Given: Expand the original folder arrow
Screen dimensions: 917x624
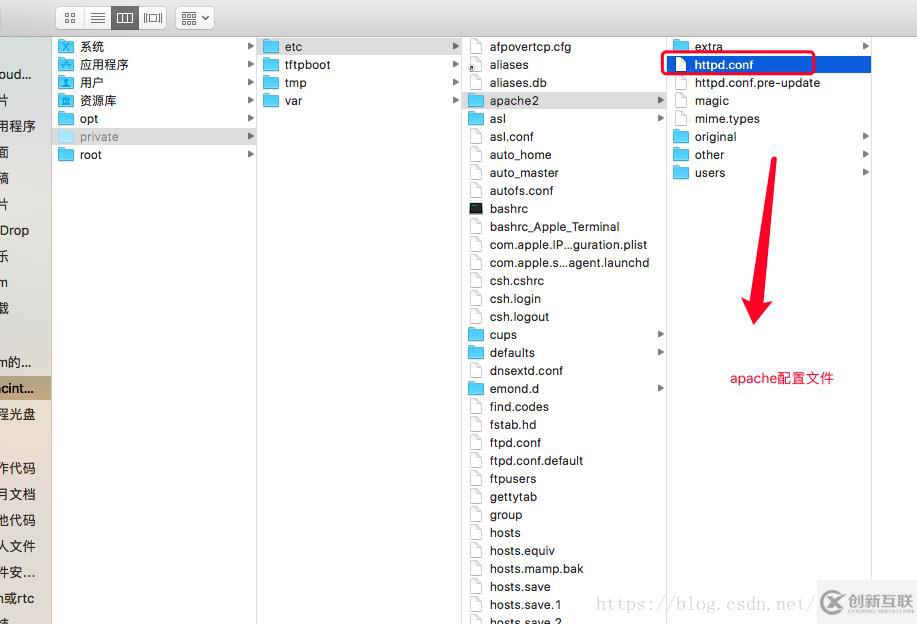Looking at the screenshot, I should coord(866,136).
